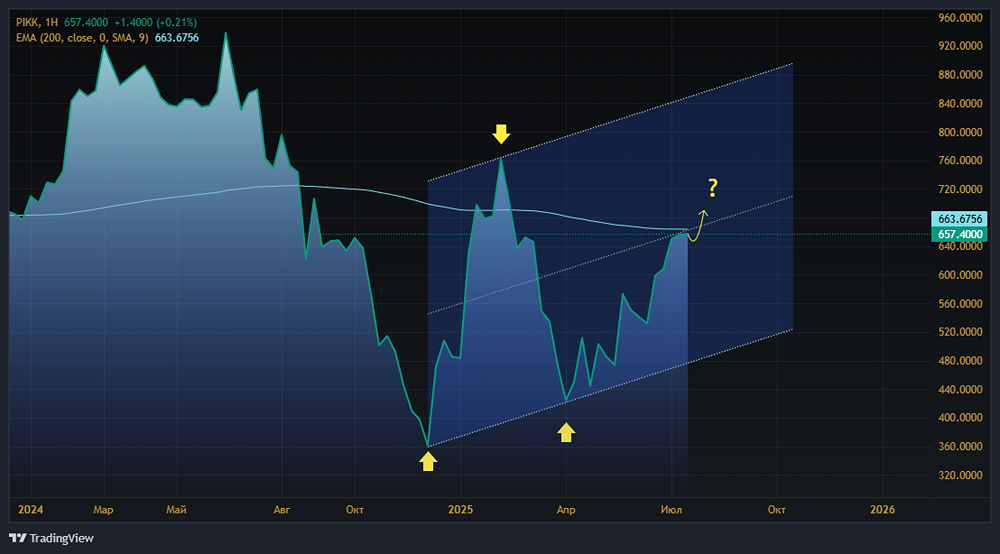
Task: Click the Авг time axis label
Action: [281, 509]
